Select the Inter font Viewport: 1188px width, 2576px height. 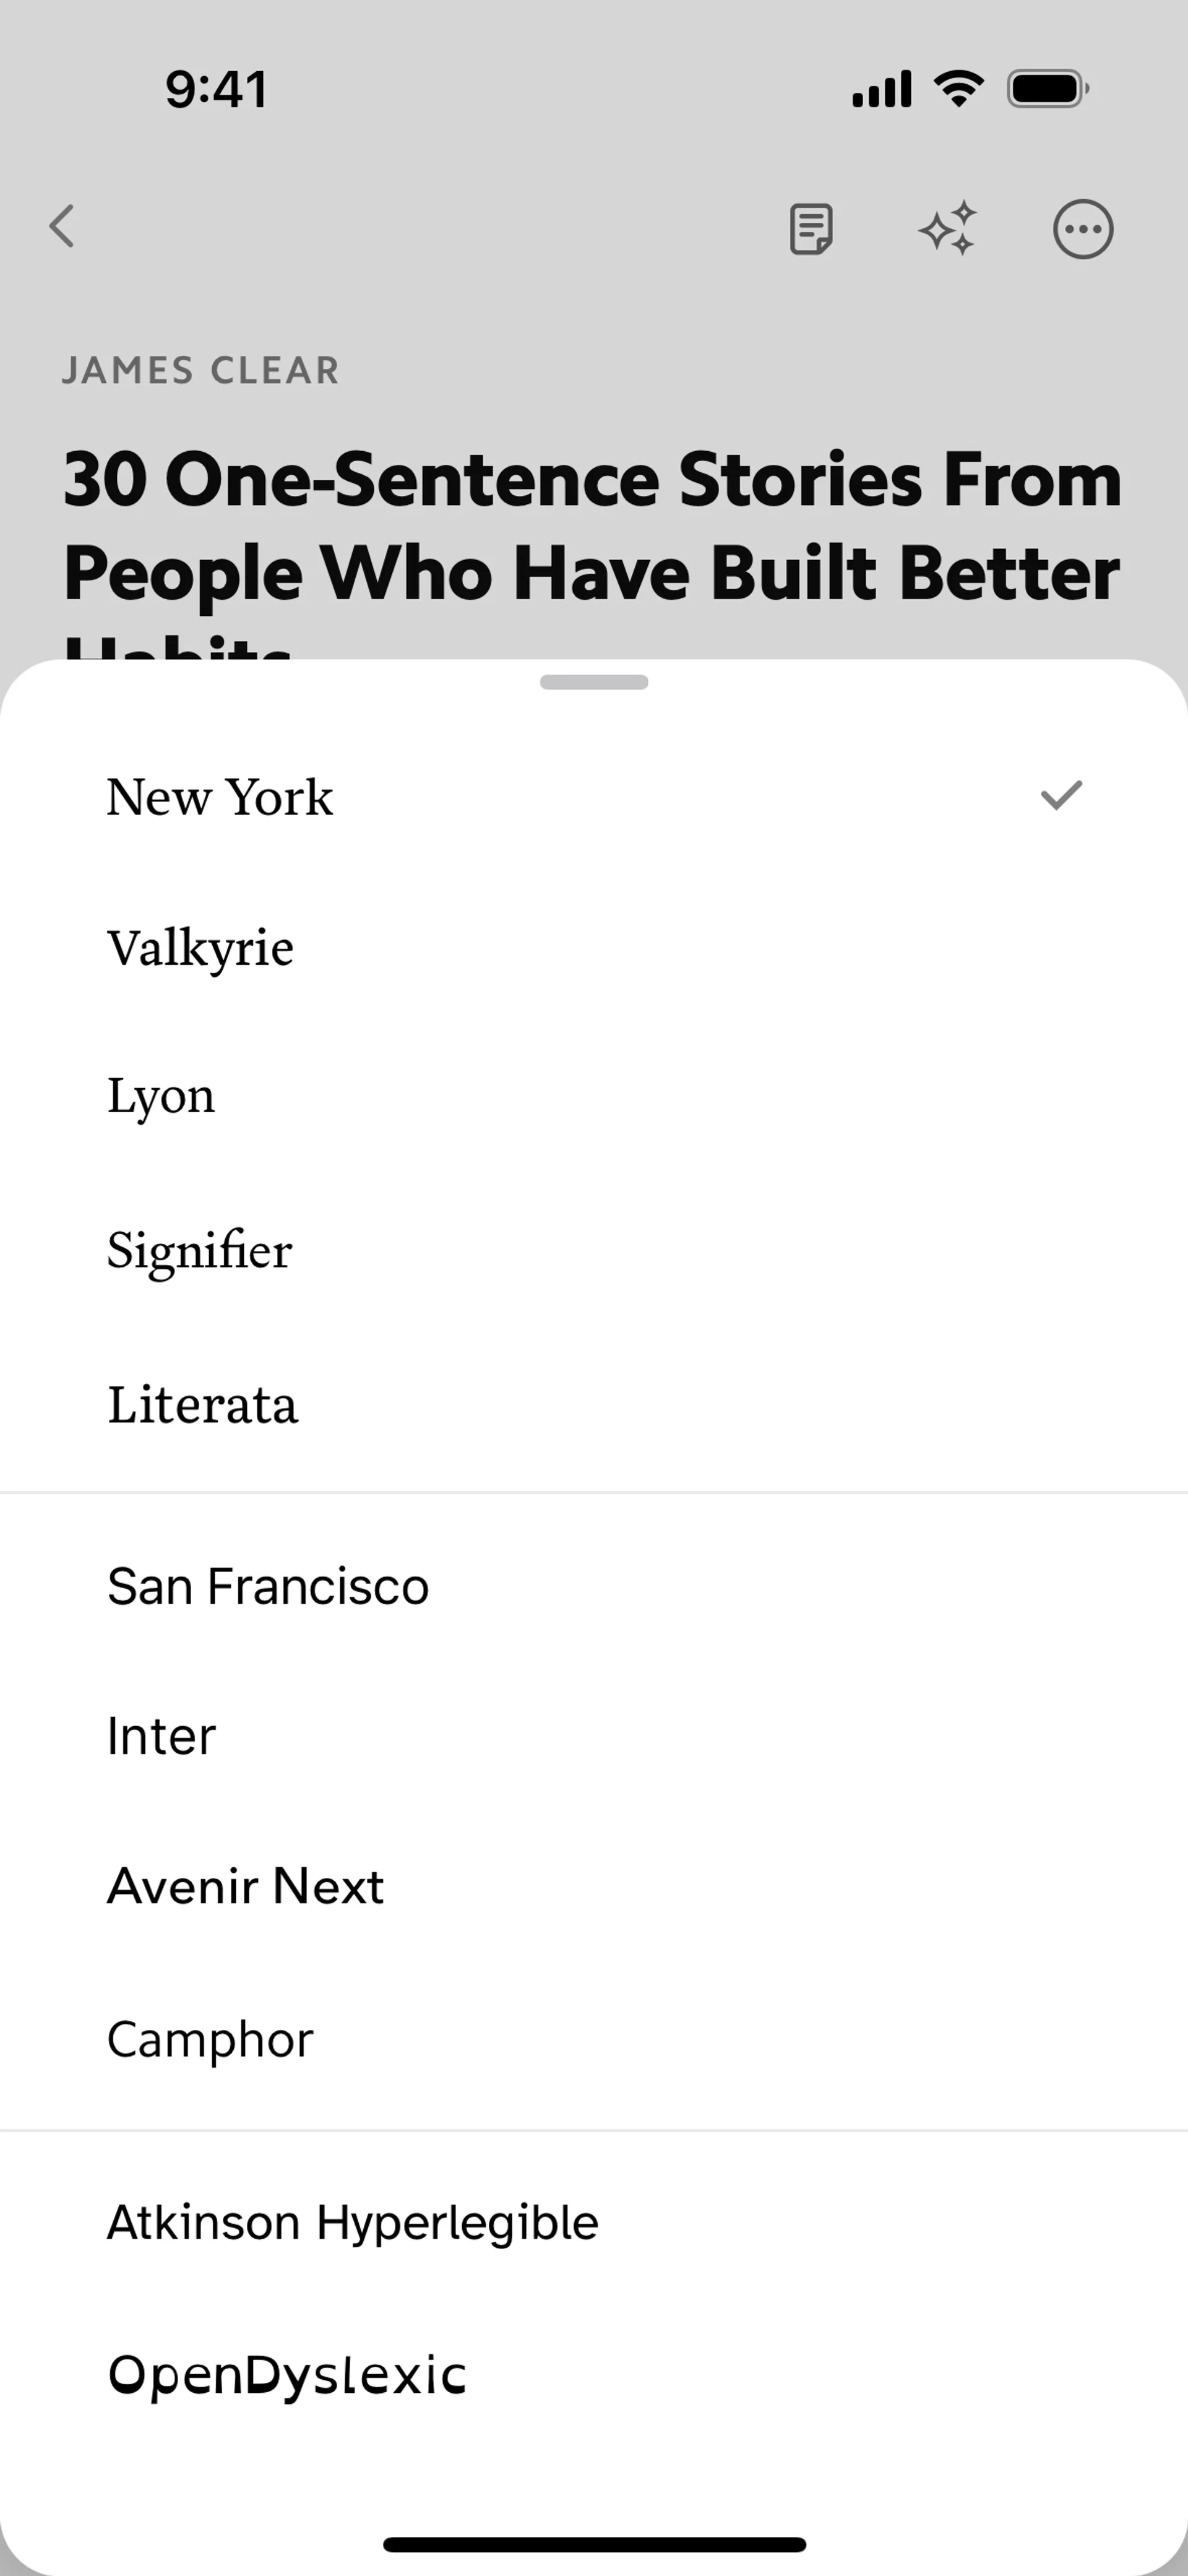[161, 1736]
